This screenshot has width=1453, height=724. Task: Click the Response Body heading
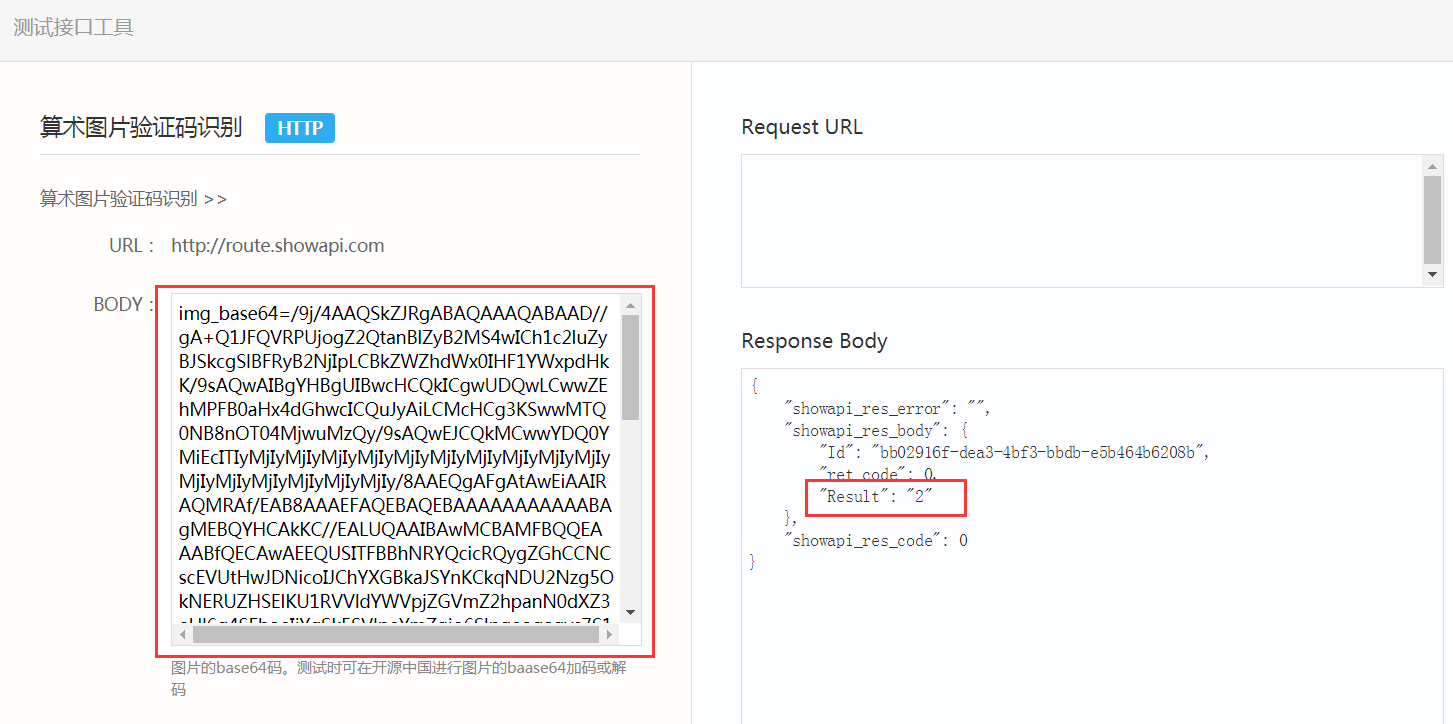(x=814, y=341)
